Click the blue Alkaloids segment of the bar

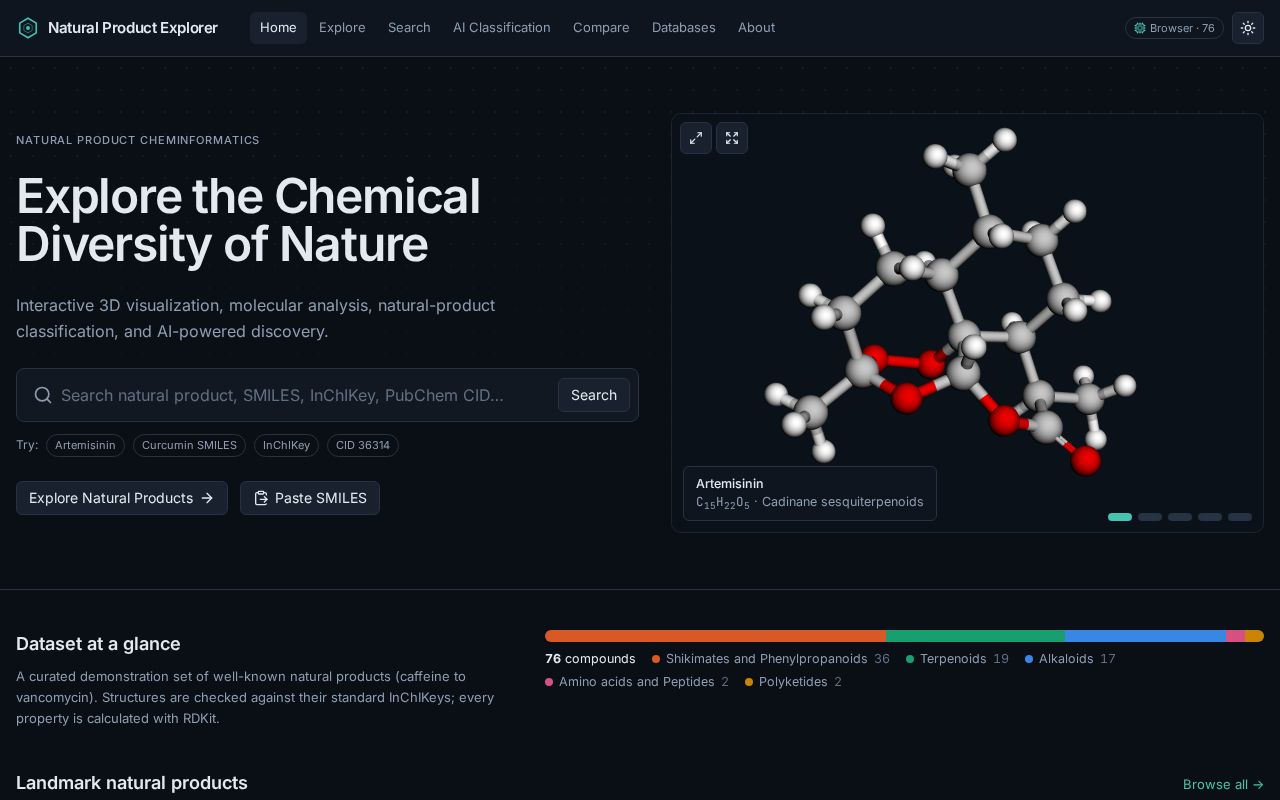tap(1146, 636)
